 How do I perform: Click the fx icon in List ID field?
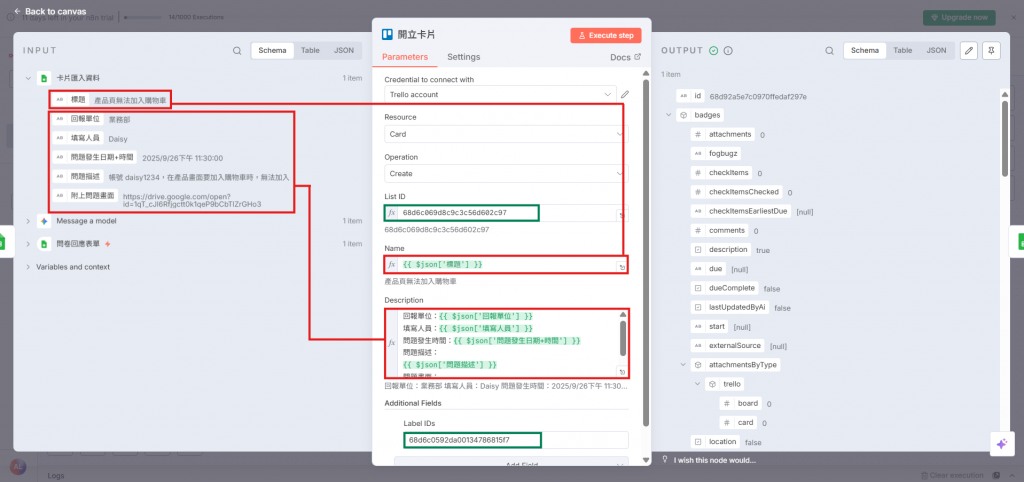[392, 213]
